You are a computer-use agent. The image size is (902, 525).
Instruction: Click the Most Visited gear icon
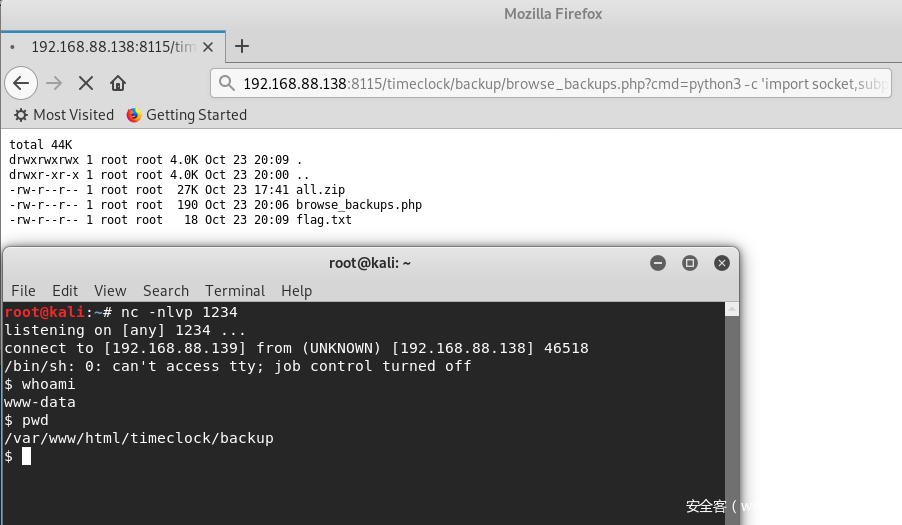21,115
